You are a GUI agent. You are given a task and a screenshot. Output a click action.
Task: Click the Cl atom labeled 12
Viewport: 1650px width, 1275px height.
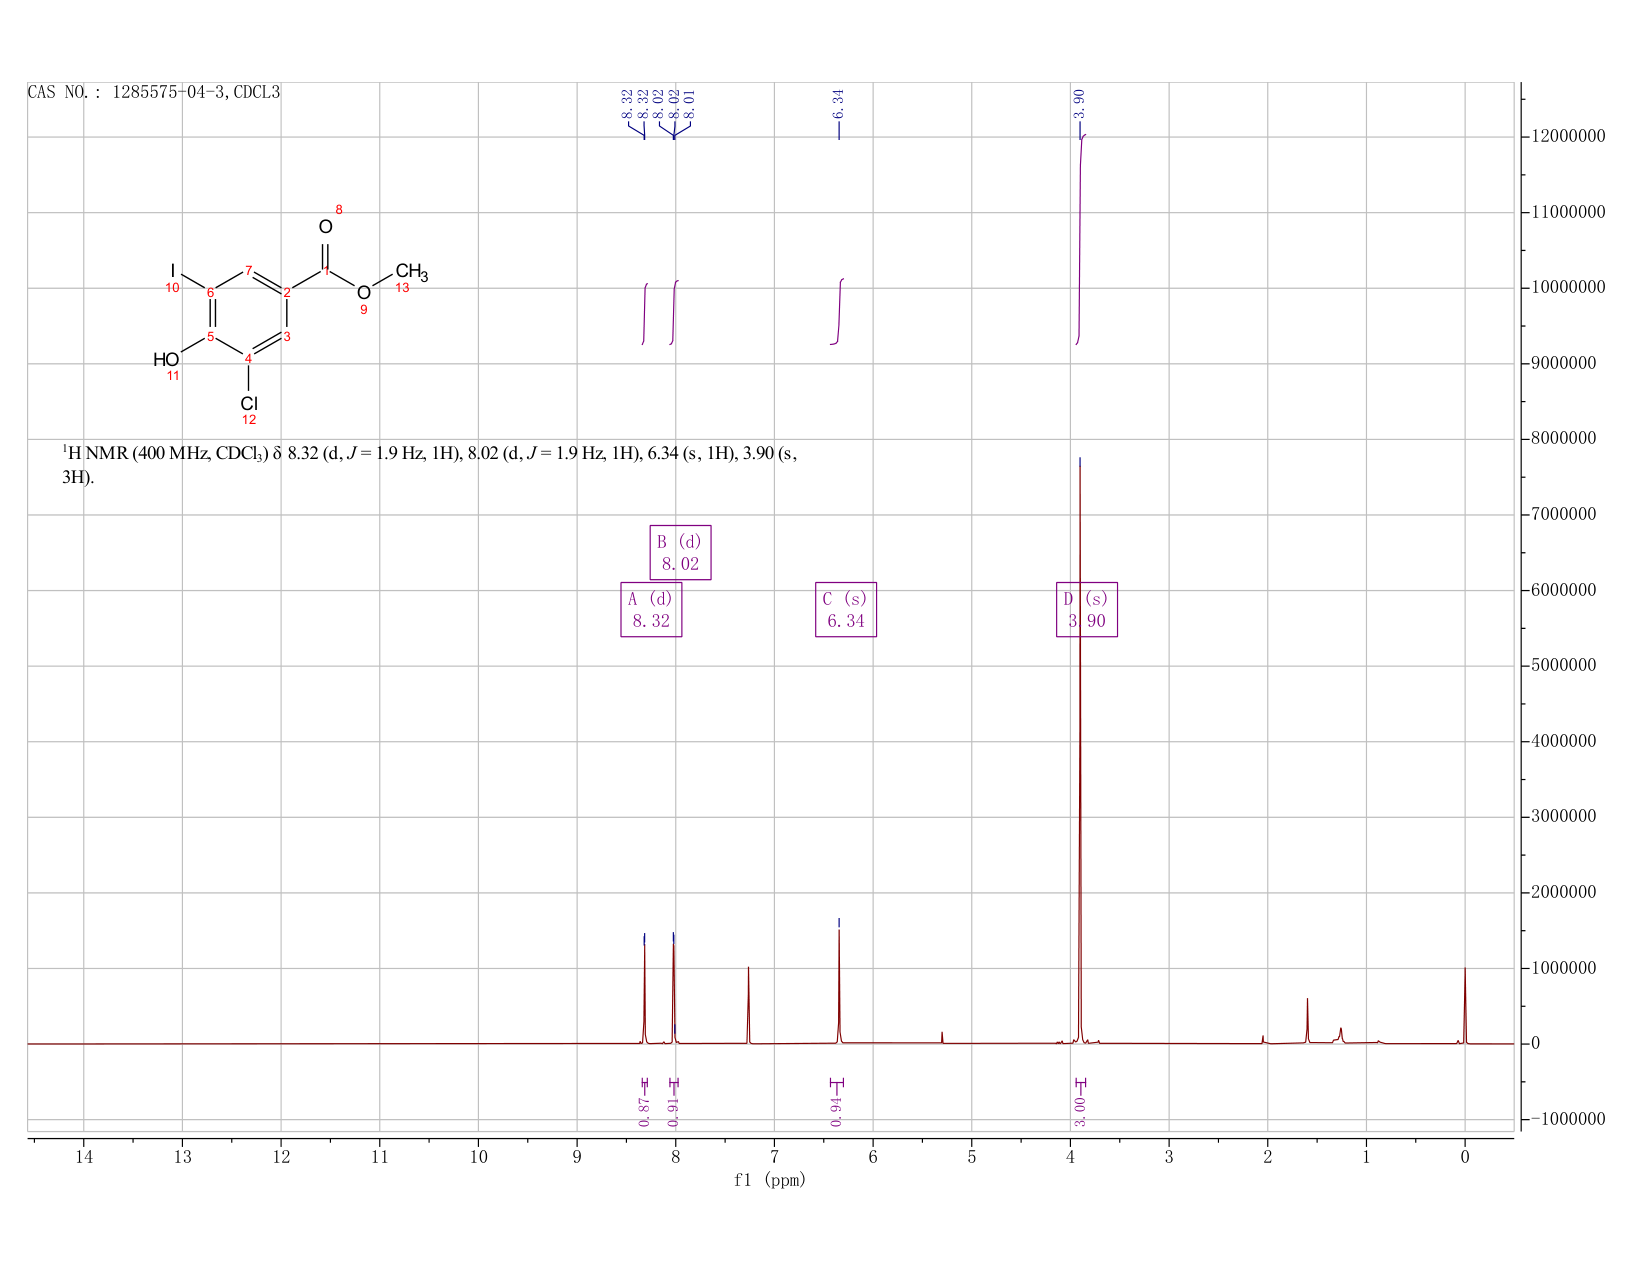click(249, 403)
